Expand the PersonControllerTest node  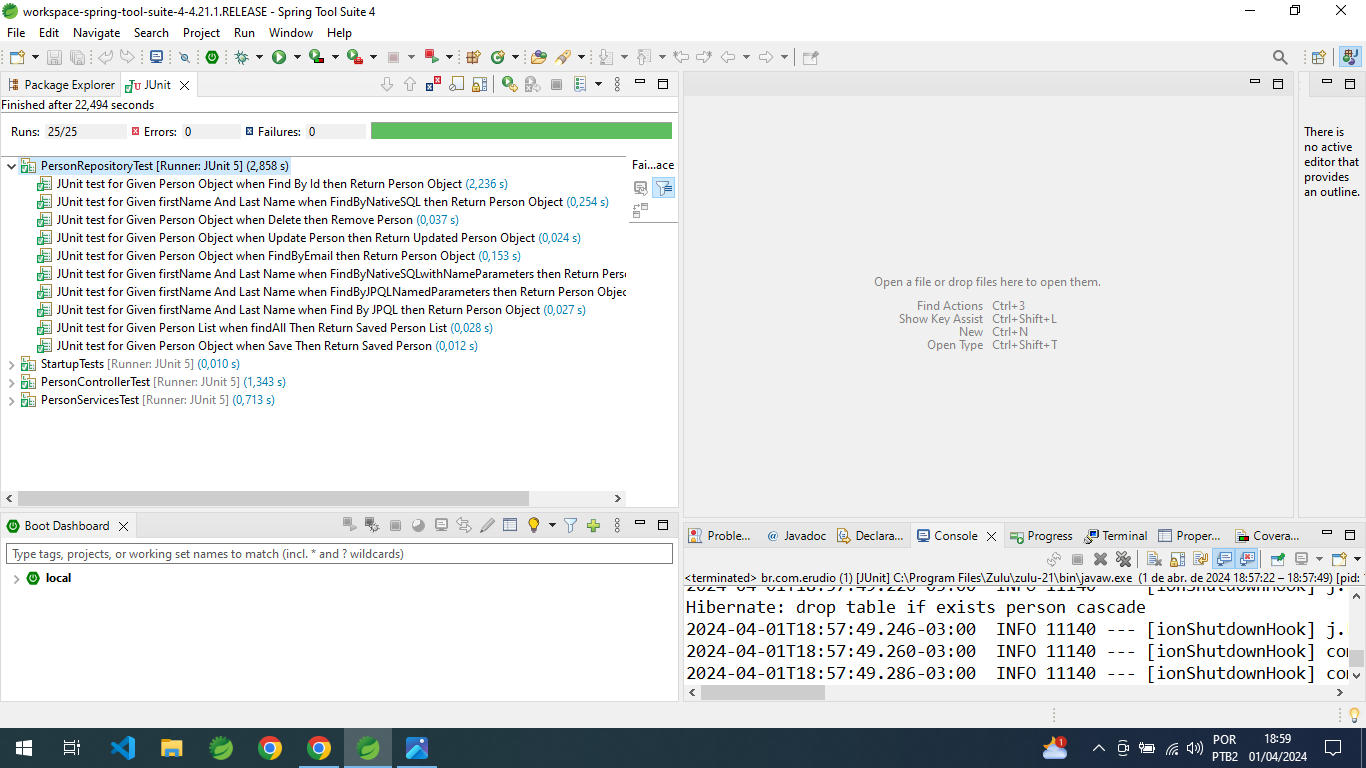tap(11, 382)
